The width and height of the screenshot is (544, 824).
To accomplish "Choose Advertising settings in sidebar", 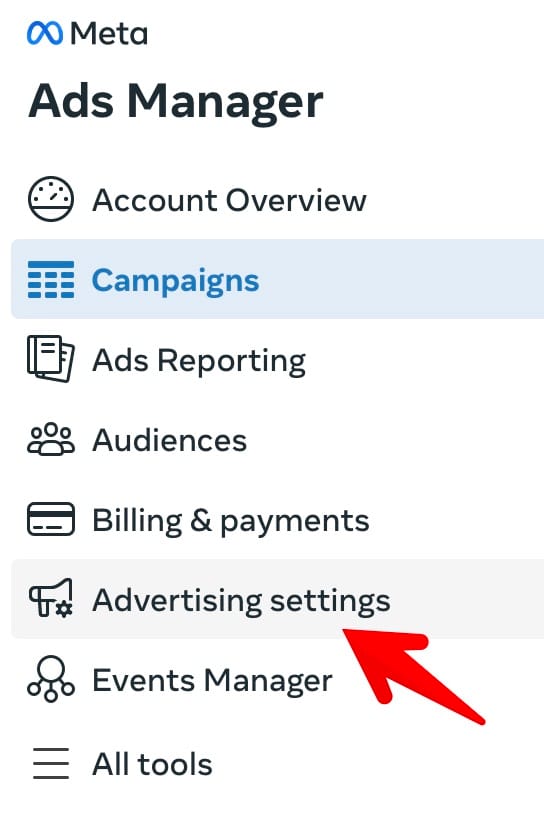I will point(278,599).
